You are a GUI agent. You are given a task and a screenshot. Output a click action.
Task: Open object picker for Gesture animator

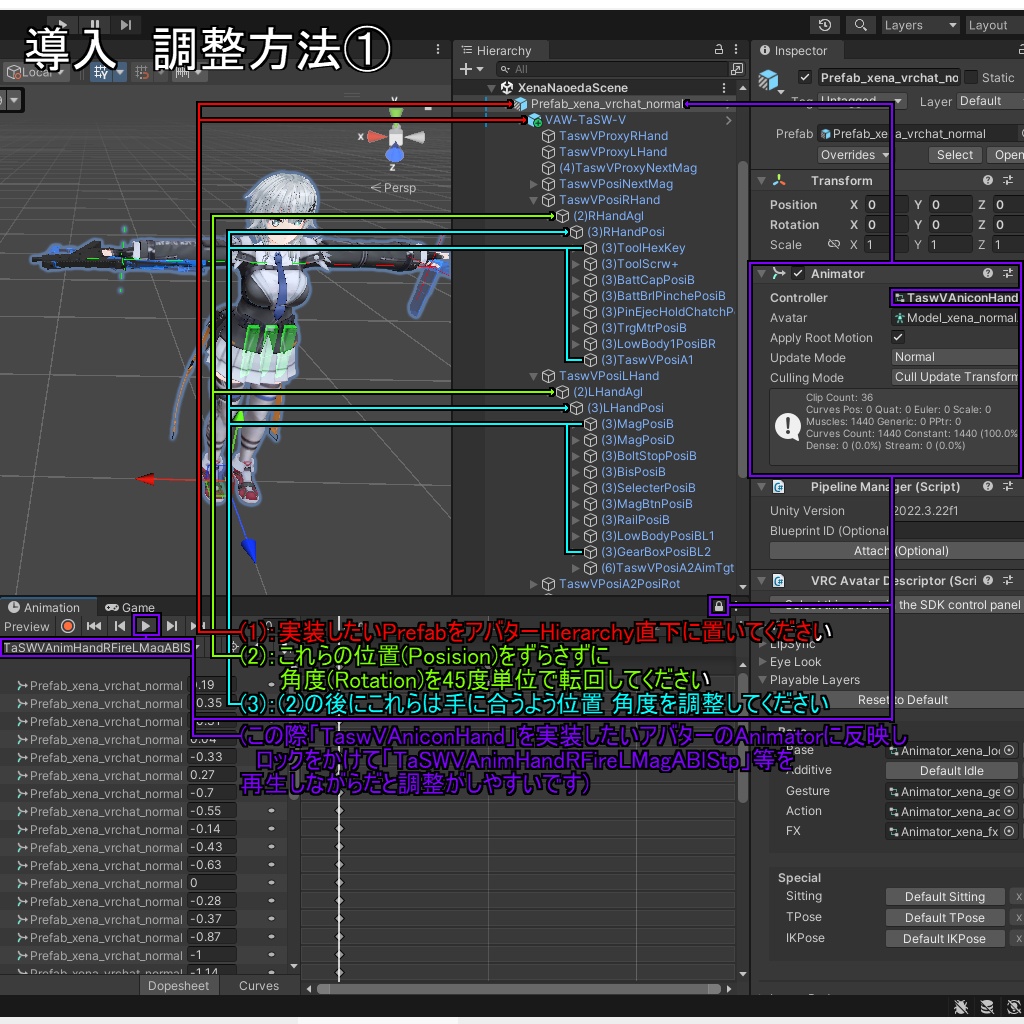(x=1010, y=791)
